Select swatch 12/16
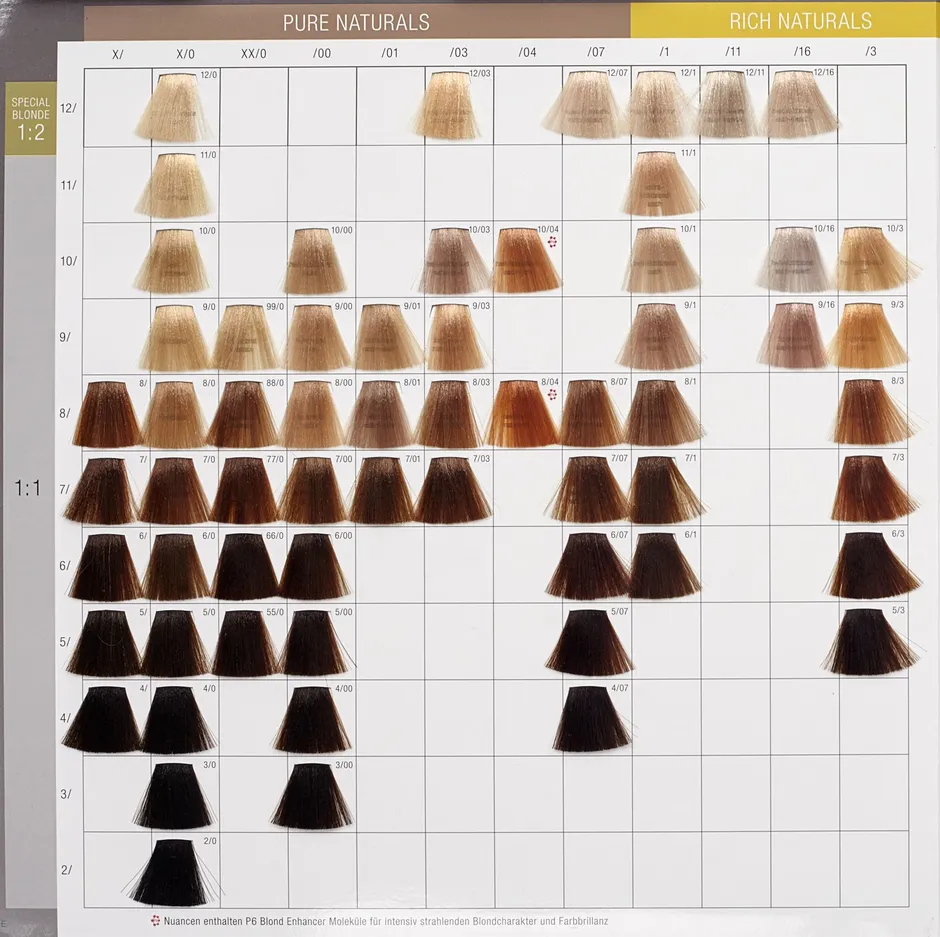The height and width of the screenshot is (937, 940). [x=802, y=106]
